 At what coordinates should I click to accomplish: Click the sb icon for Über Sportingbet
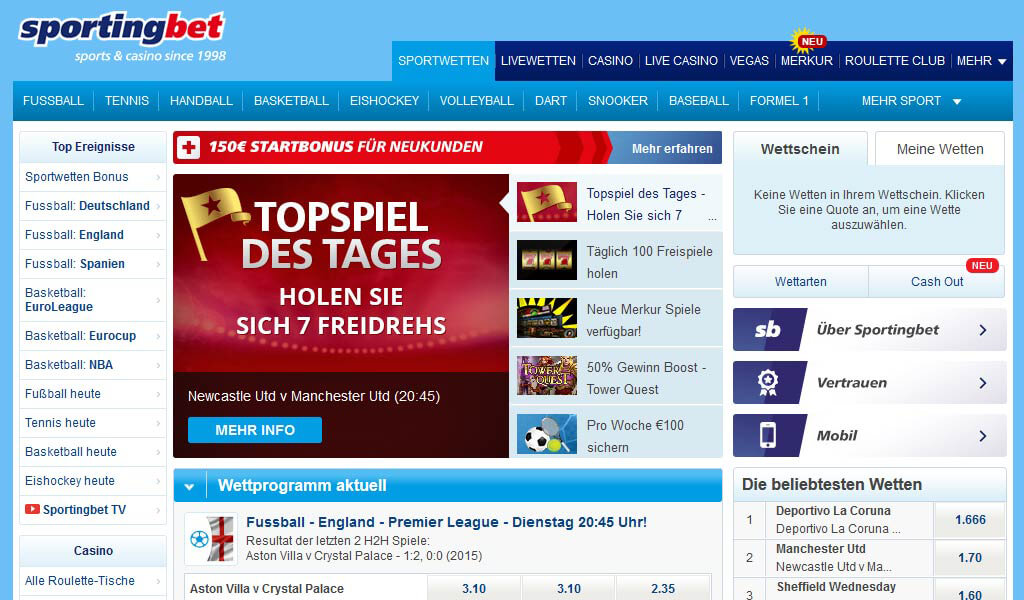coord(768,330)
